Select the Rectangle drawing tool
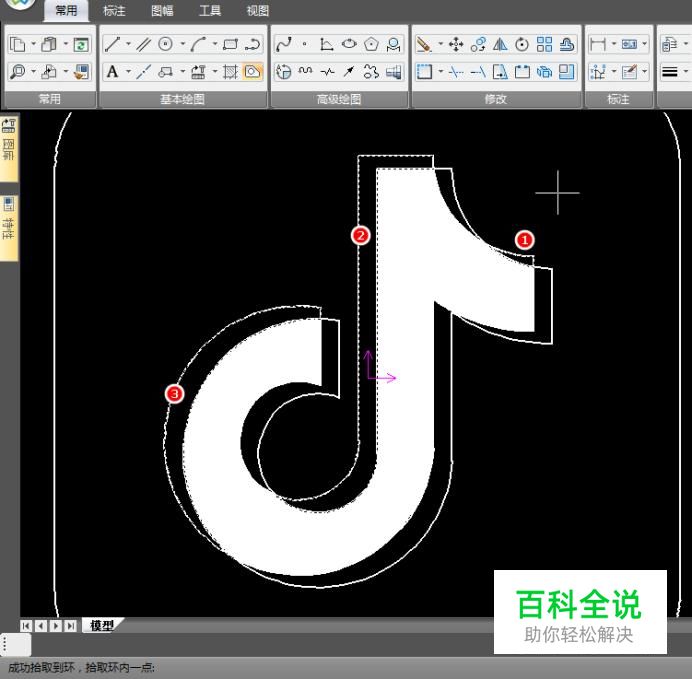The width and height of the screenshot is (692, 679). 230,45
